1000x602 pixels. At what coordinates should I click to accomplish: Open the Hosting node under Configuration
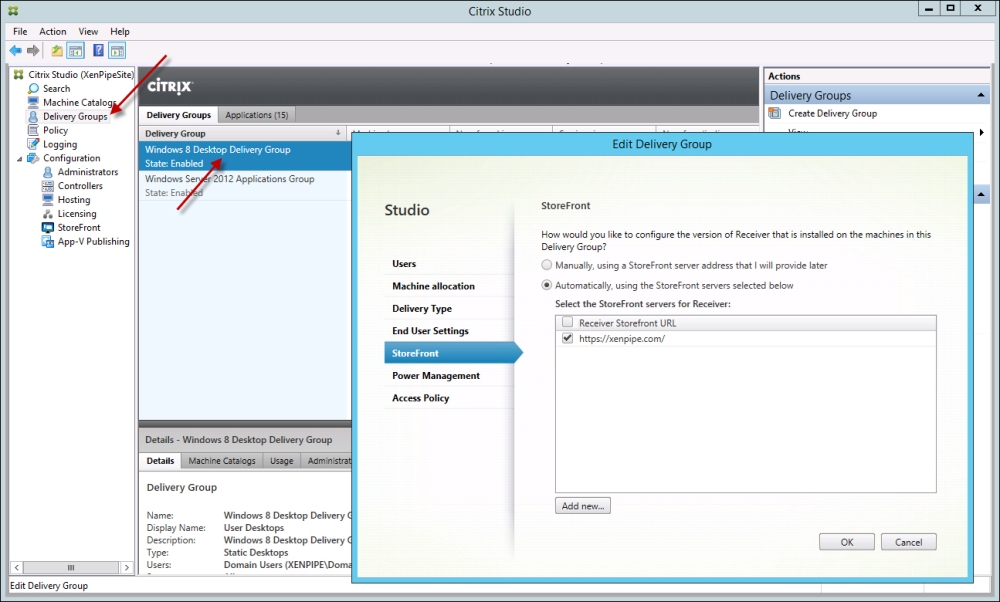[x=73, y=200]
